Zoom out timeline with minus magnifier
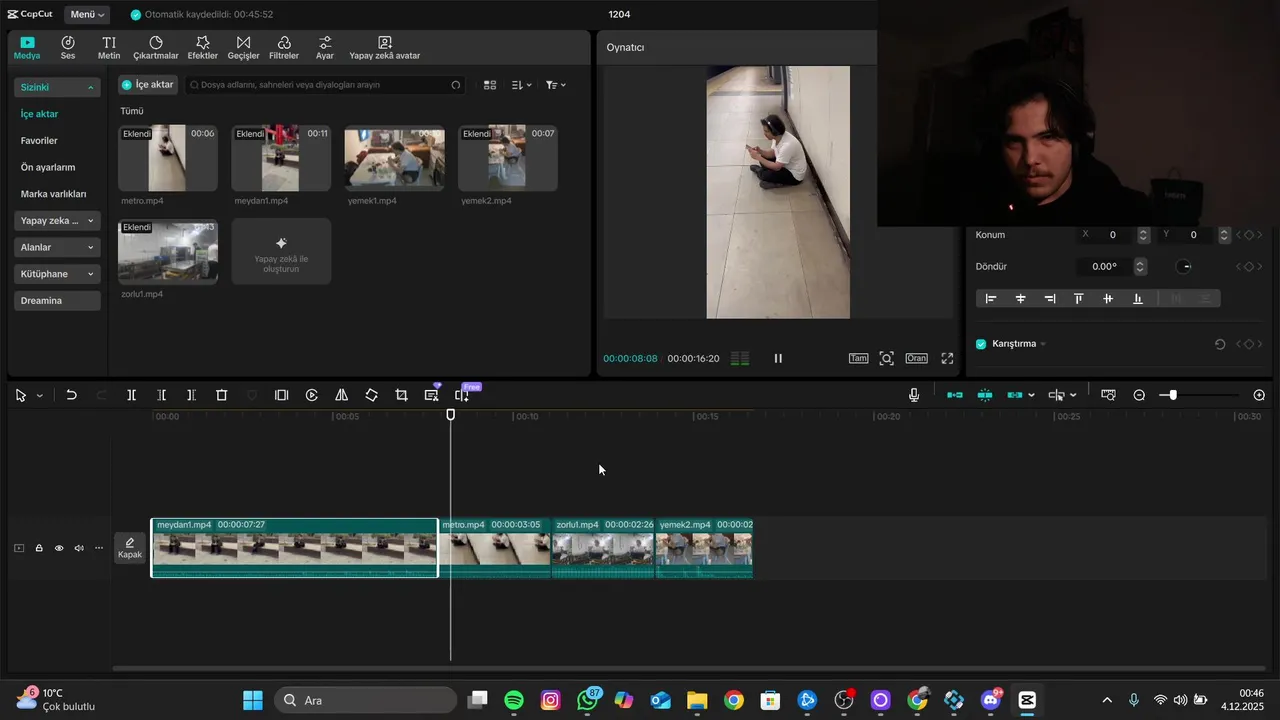1280x720 pixels. (x=1139, y=395)
